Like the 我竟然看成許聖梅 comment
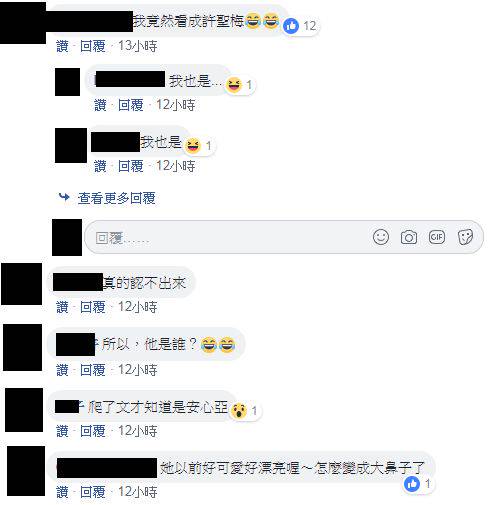Screen dimensions: 488x505 (x=62, y=46)
